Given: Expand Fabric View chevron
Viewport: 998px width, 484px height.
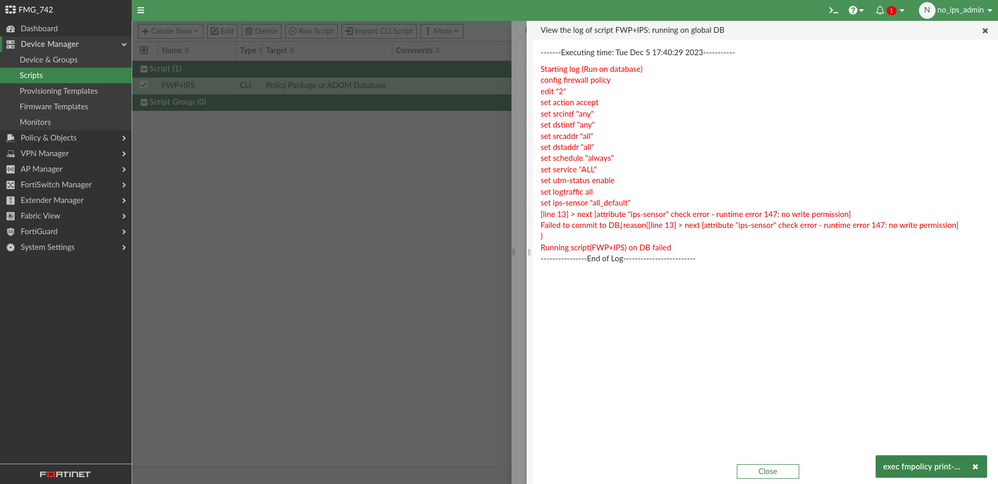Looking at the screenshot, I should (124, 216).
